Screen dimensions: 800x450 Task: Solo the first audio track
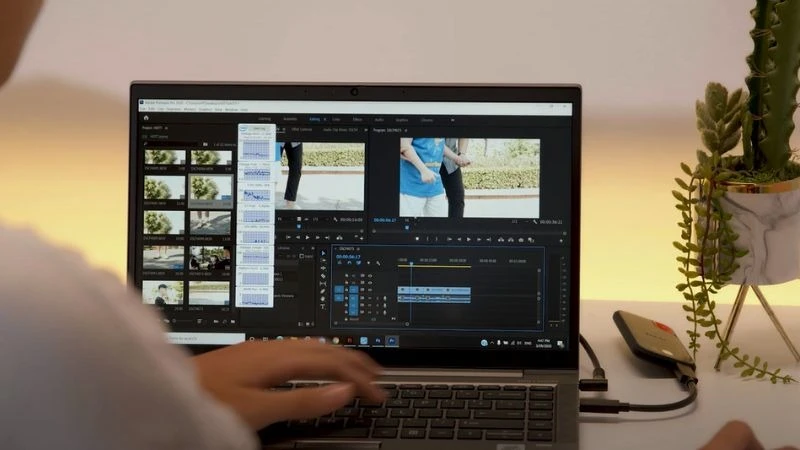(x=378, y=298)
